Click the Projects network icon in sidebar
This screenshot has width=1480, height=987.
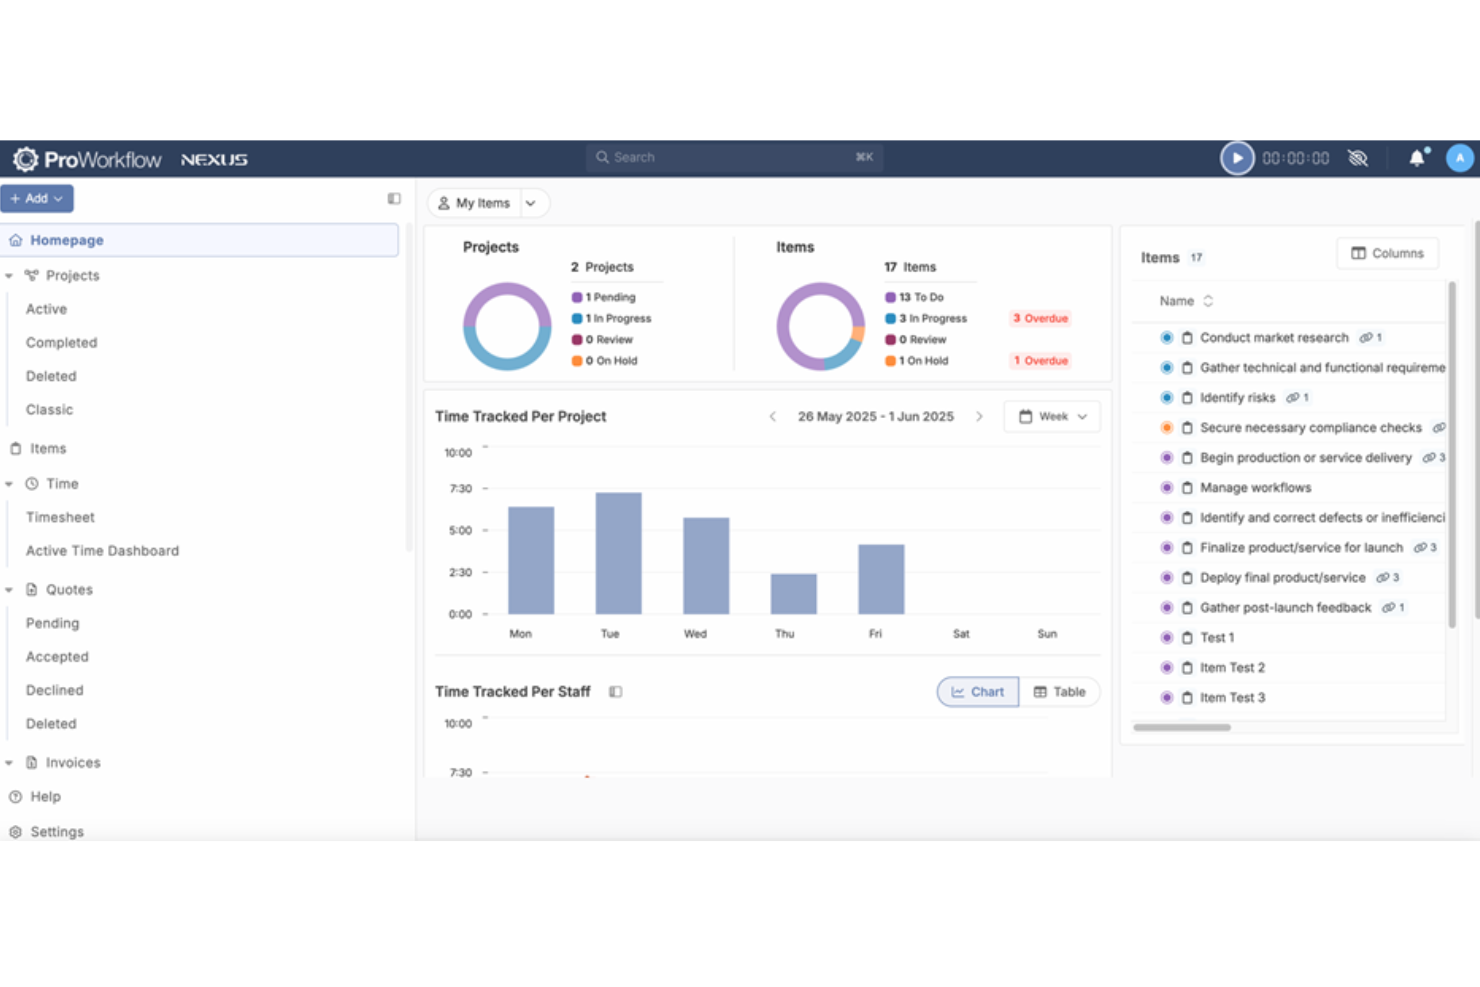(x=31, y=275)
